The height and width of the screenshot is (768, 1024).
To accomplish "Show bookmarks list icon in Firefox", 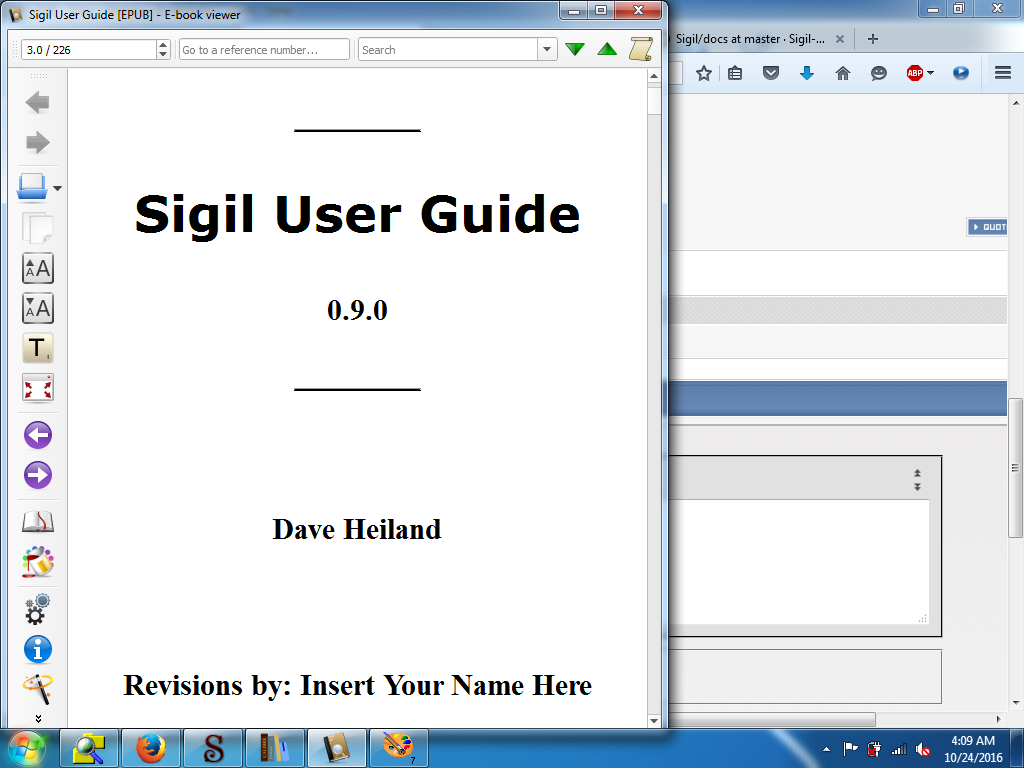I will [735, 73].
